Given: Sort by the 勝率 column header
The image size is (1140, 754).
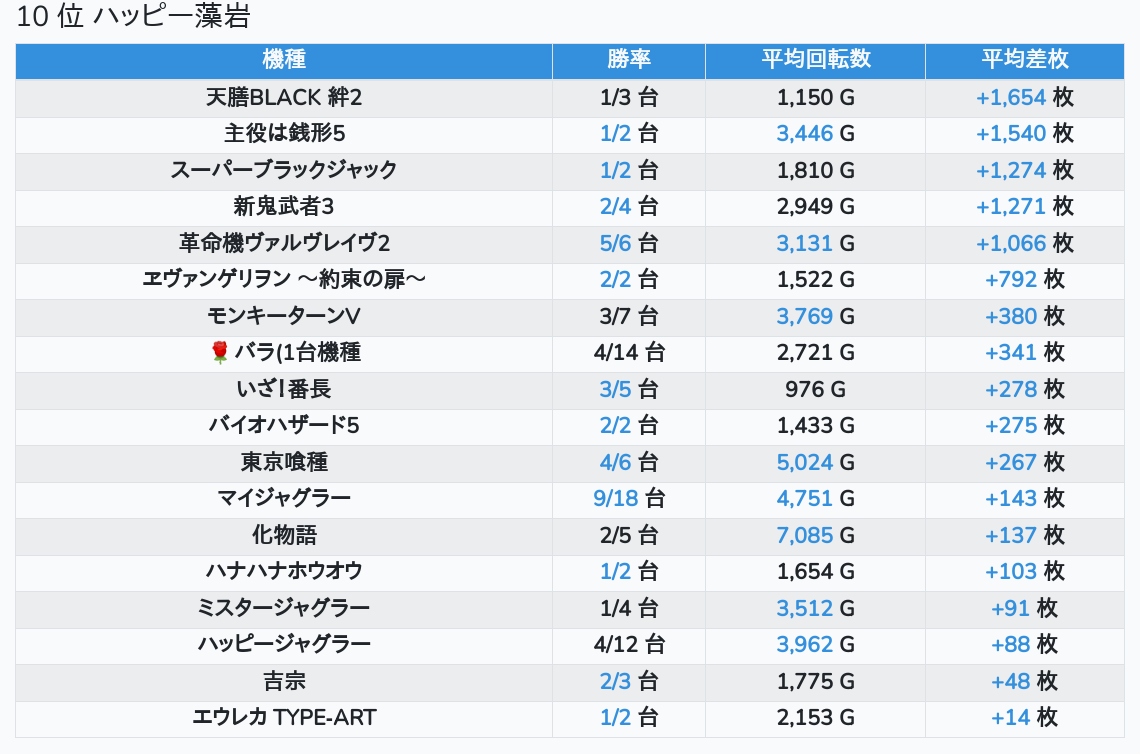Looking at the screenshot, I should point(629,60).
